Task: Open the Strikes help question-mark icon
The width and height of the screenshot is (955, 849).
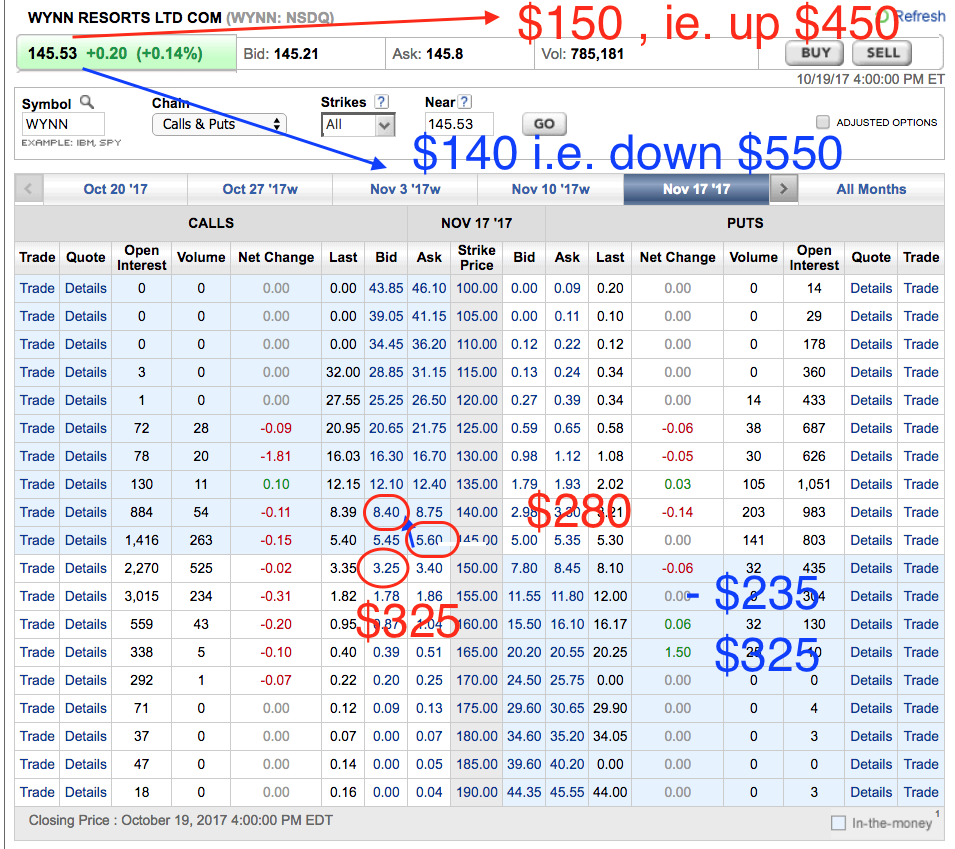Action: point(381,102)
